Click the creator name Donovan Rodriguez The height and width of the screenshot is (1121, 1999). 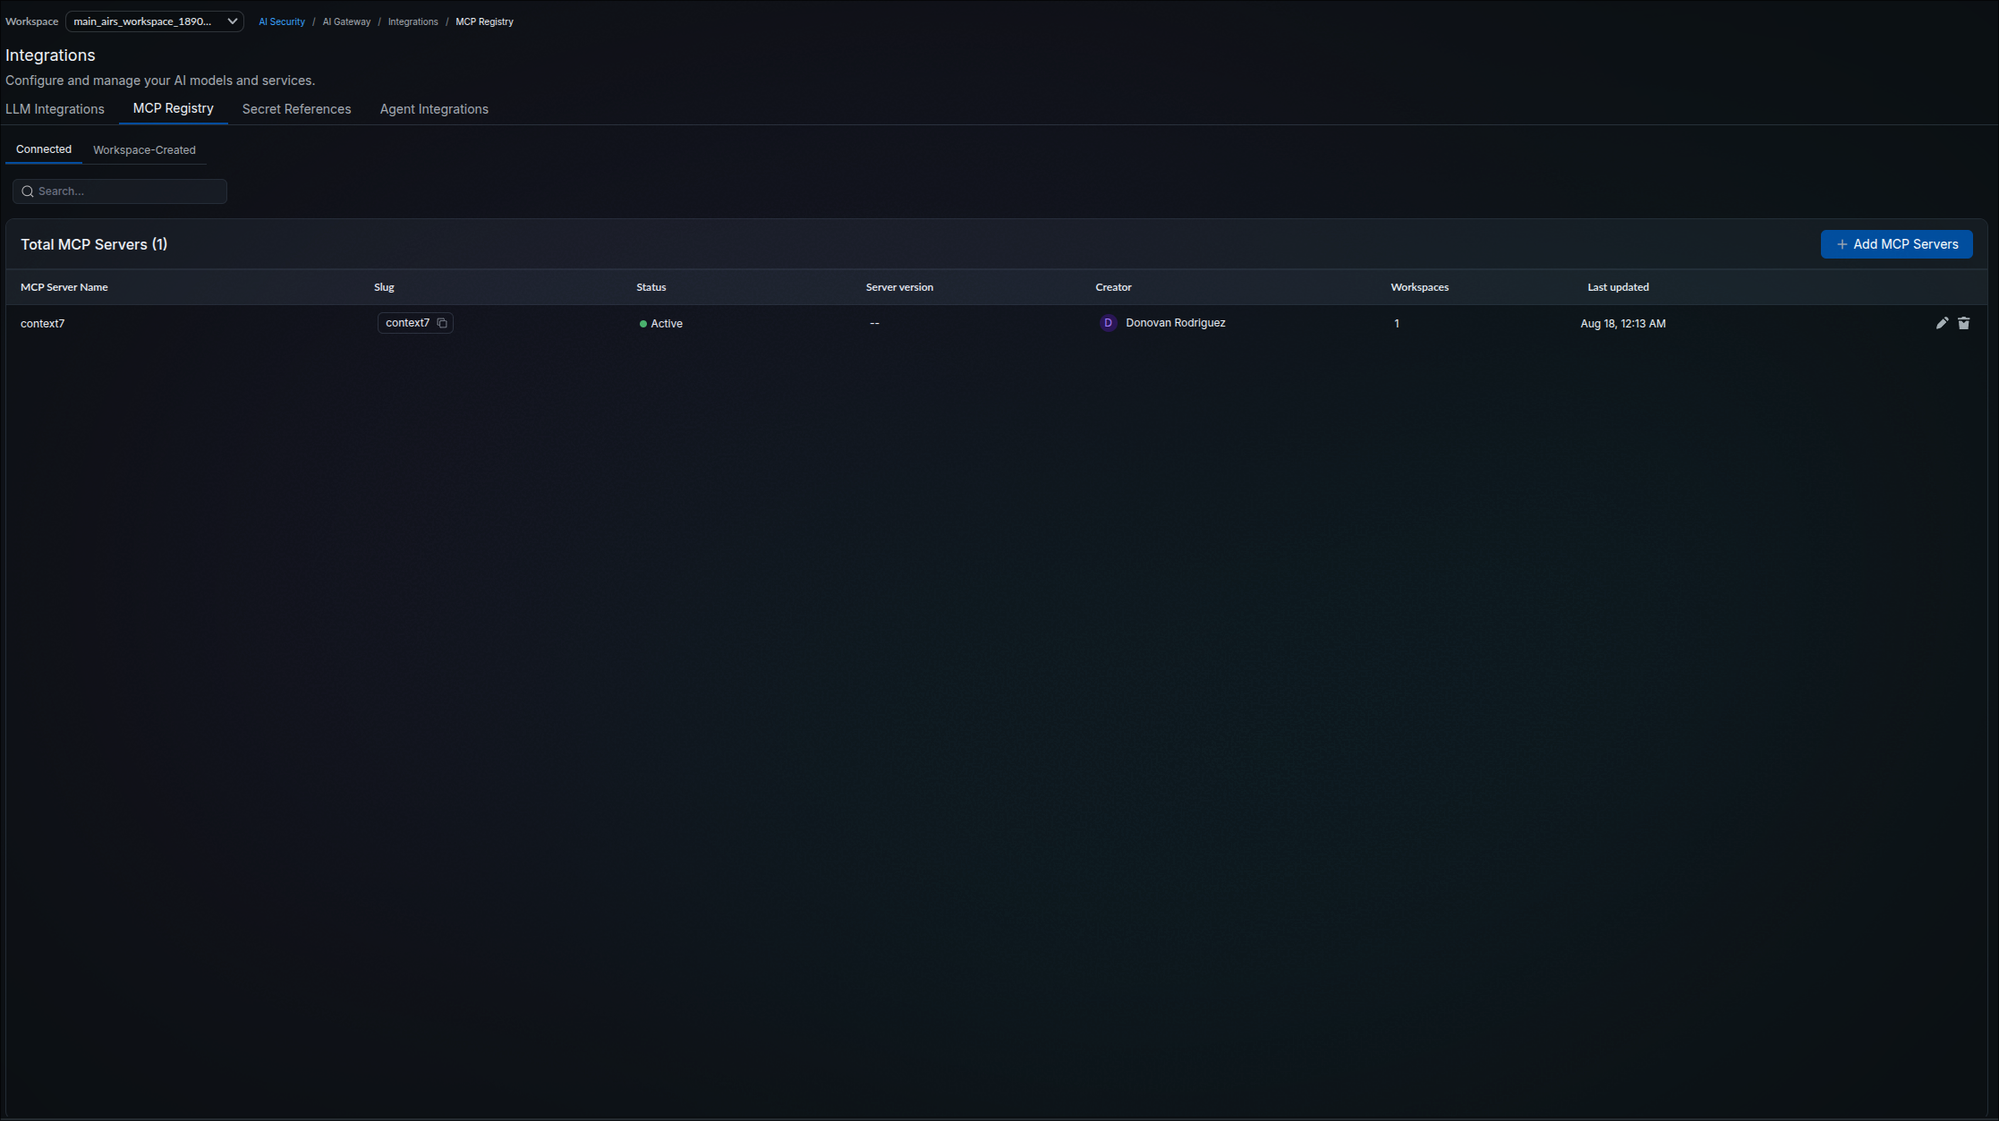point(1175,323)
